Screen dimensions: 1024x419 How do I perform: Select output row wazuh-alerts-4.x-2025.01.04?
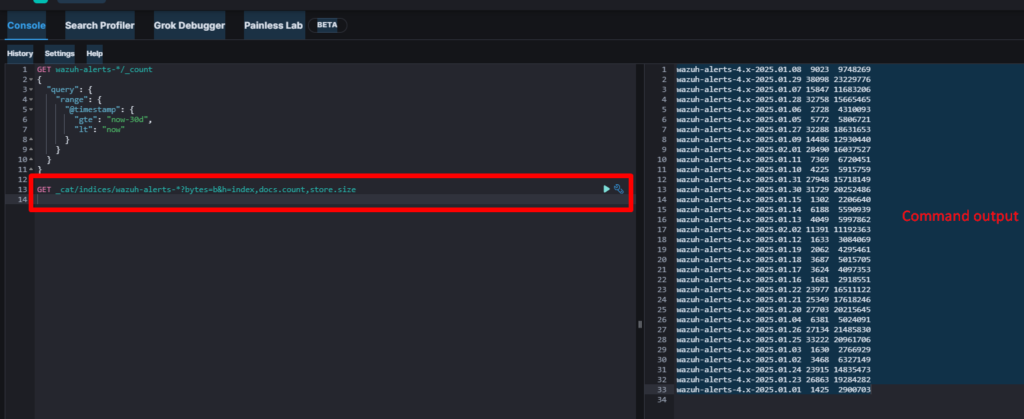point(773,320)
